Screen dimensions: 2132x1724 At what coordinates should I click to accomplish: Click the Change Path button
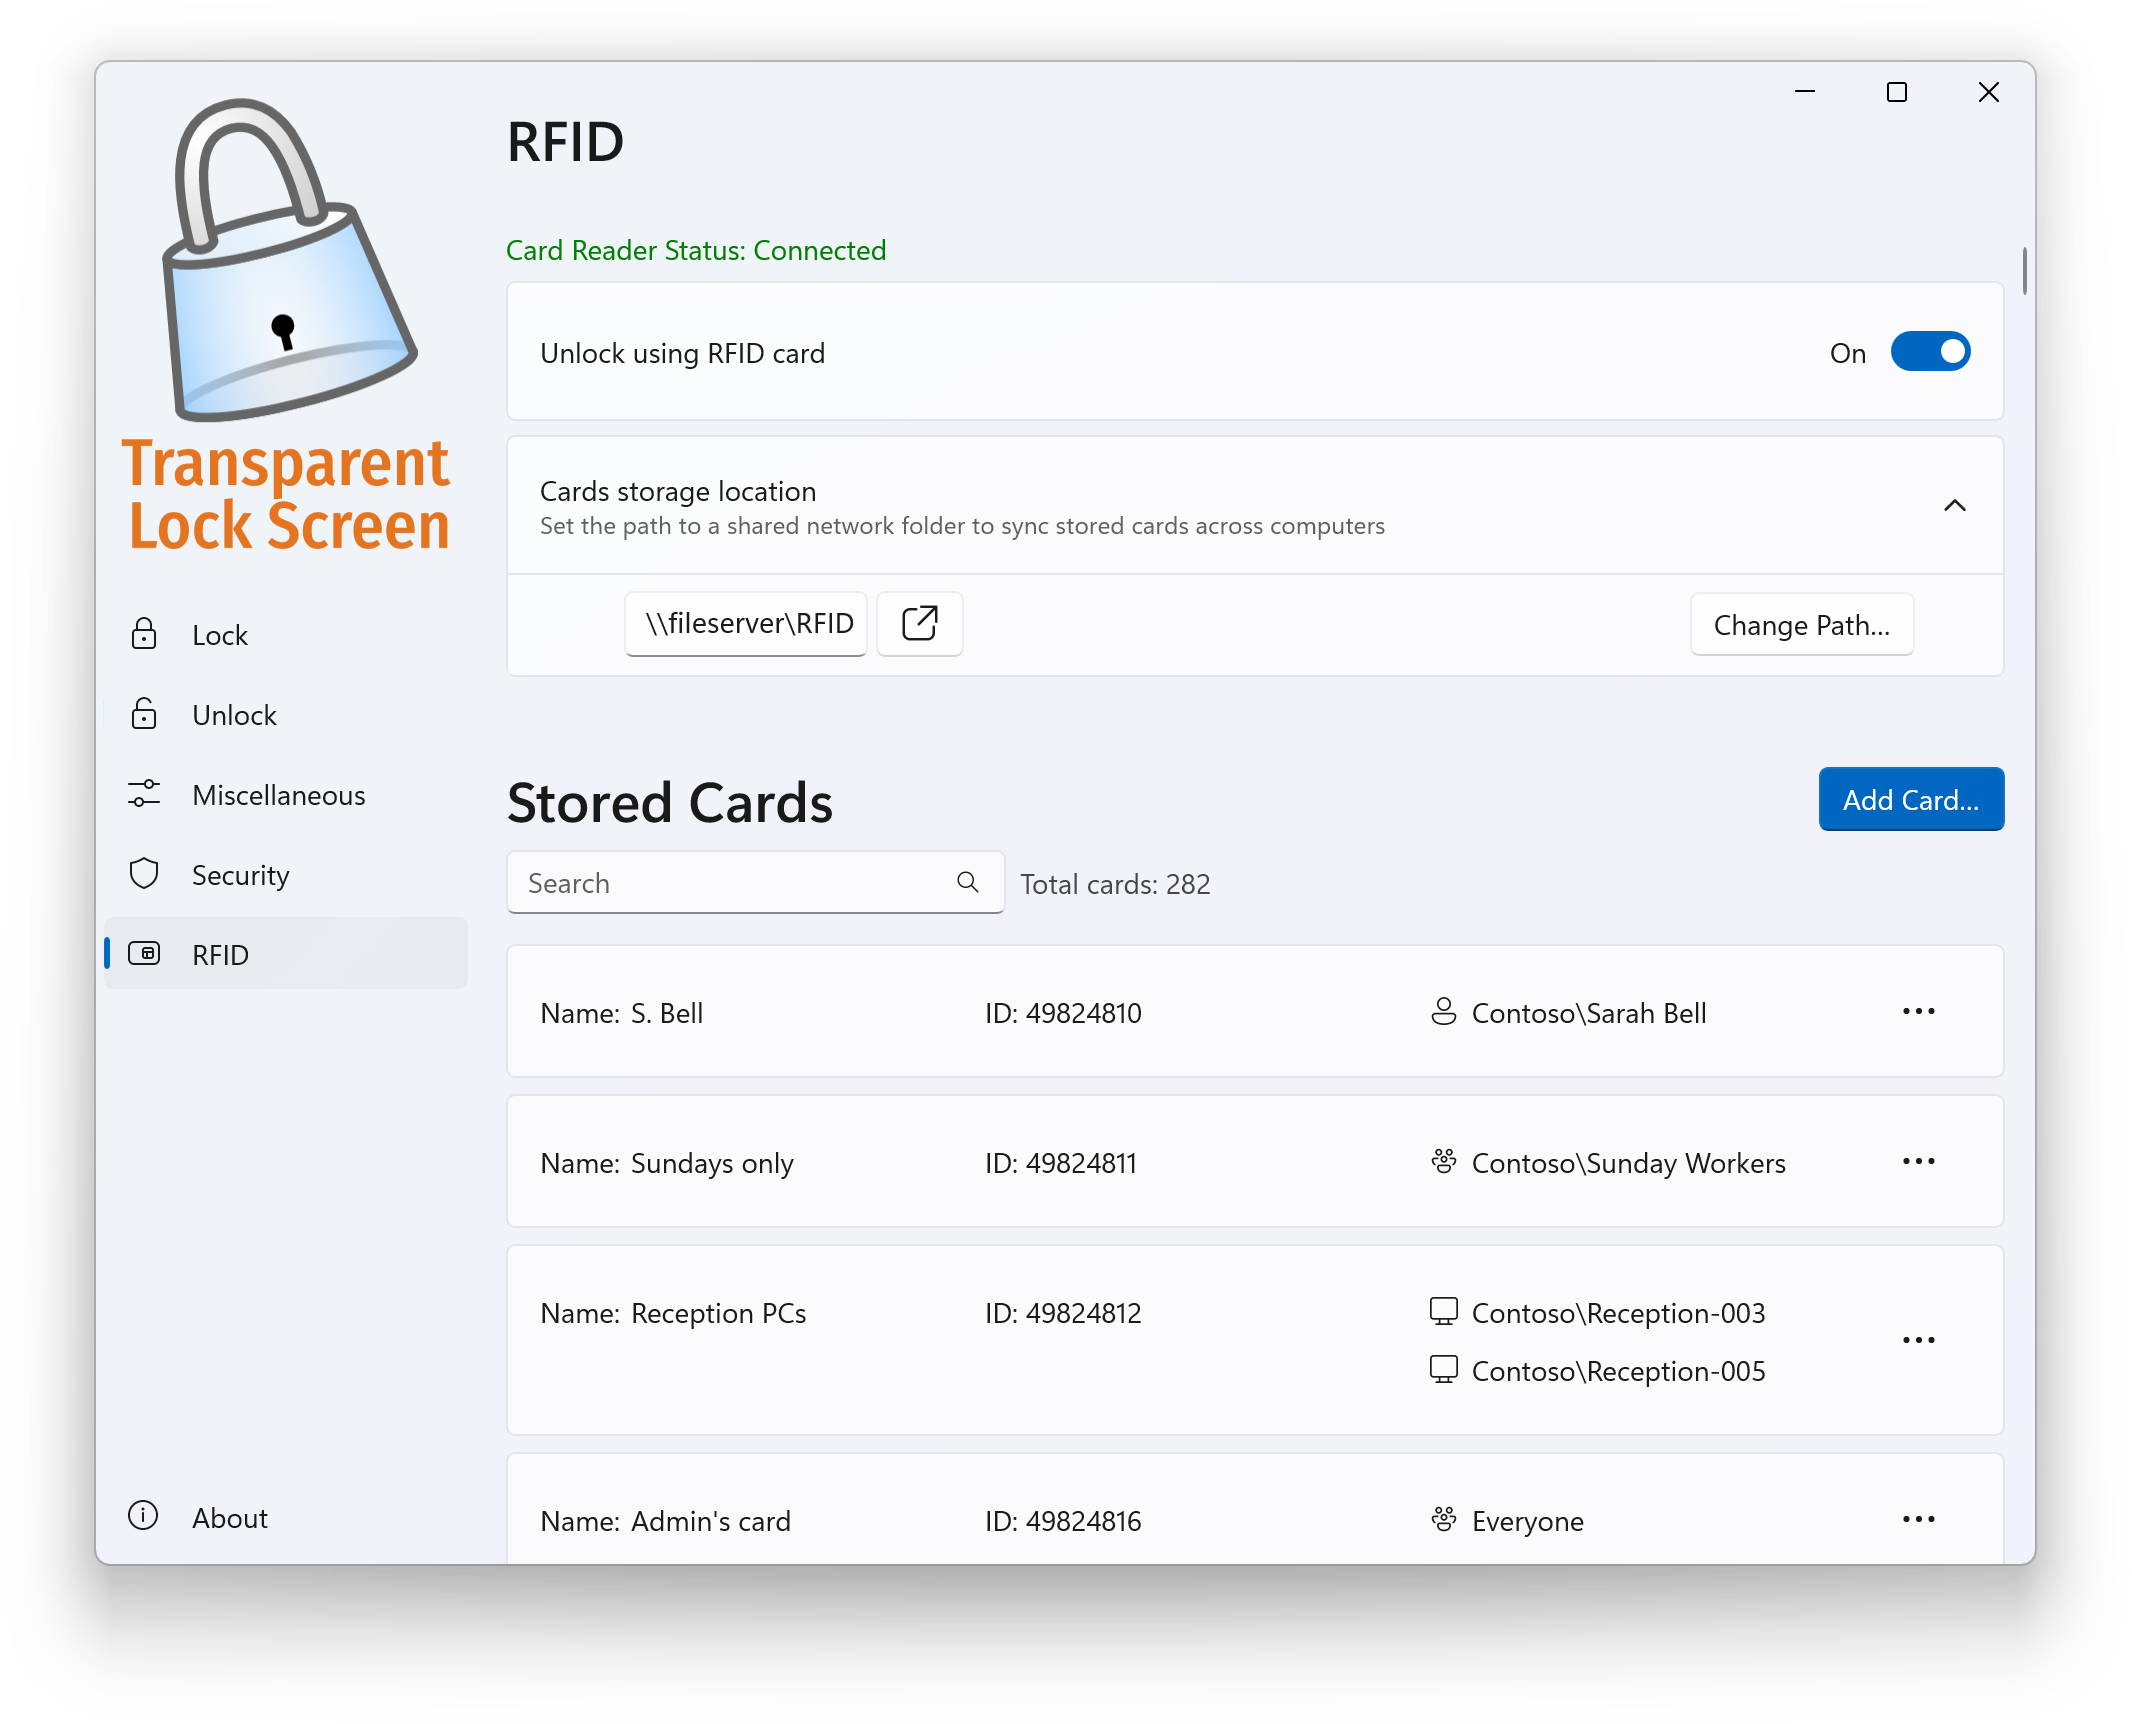[1800, 624]
